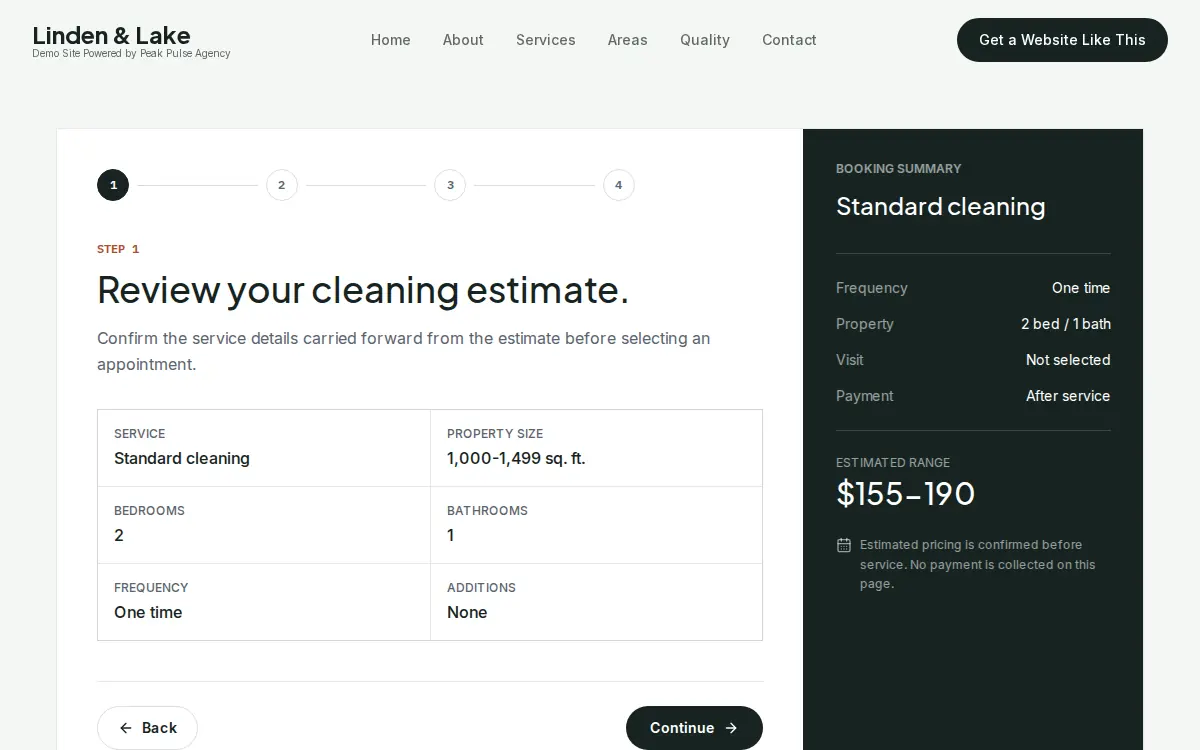1200x750 pixels.
Task: Click the 'Estimated pricing is confirmed' note
Action: pos(978,564)
